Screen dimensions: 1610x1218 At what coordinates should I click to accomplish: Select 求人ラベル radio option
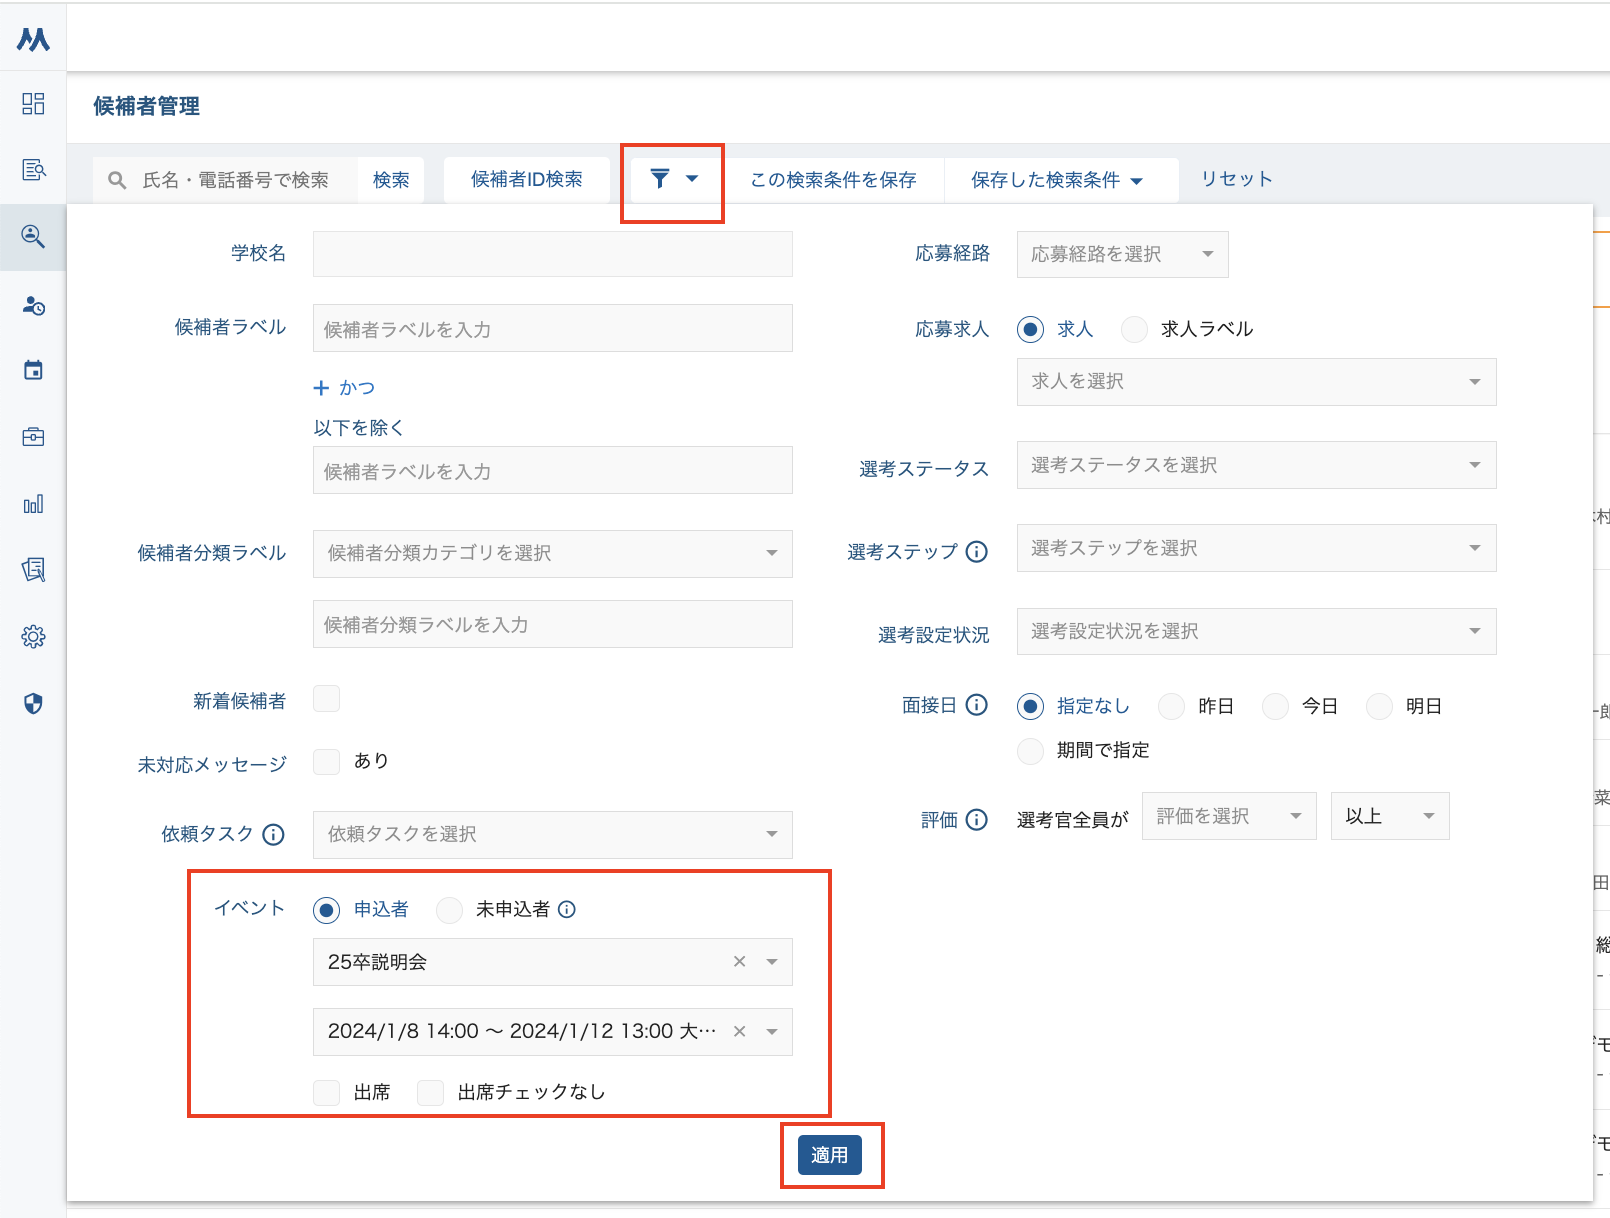[x=1134, y=330]
